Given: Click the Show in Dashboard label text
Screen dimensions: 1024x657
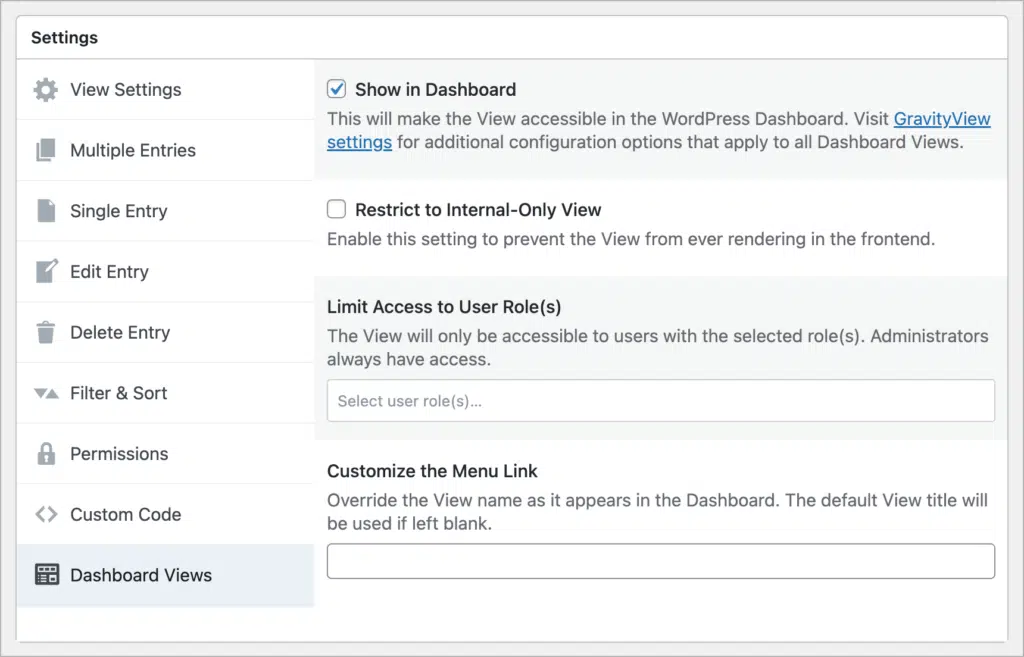Looking at the screenshot, I should click(436, 89).
